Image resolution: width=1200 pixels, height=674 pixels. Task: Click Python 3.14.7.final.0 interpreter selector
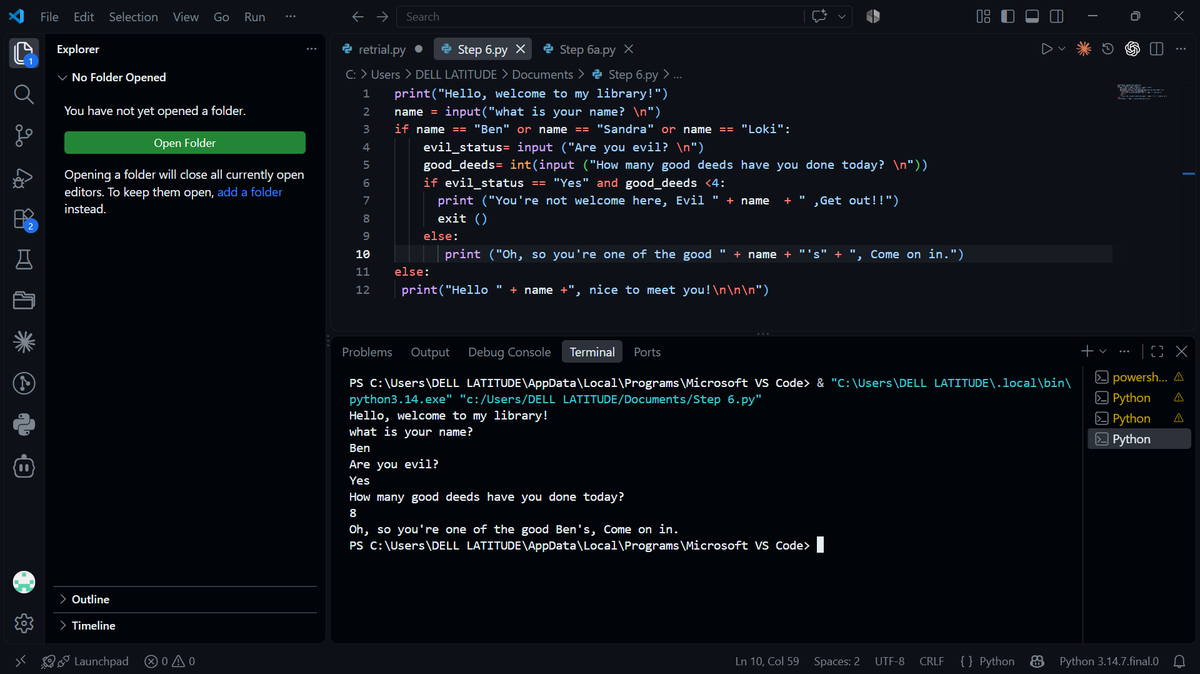pos(1108,661)
